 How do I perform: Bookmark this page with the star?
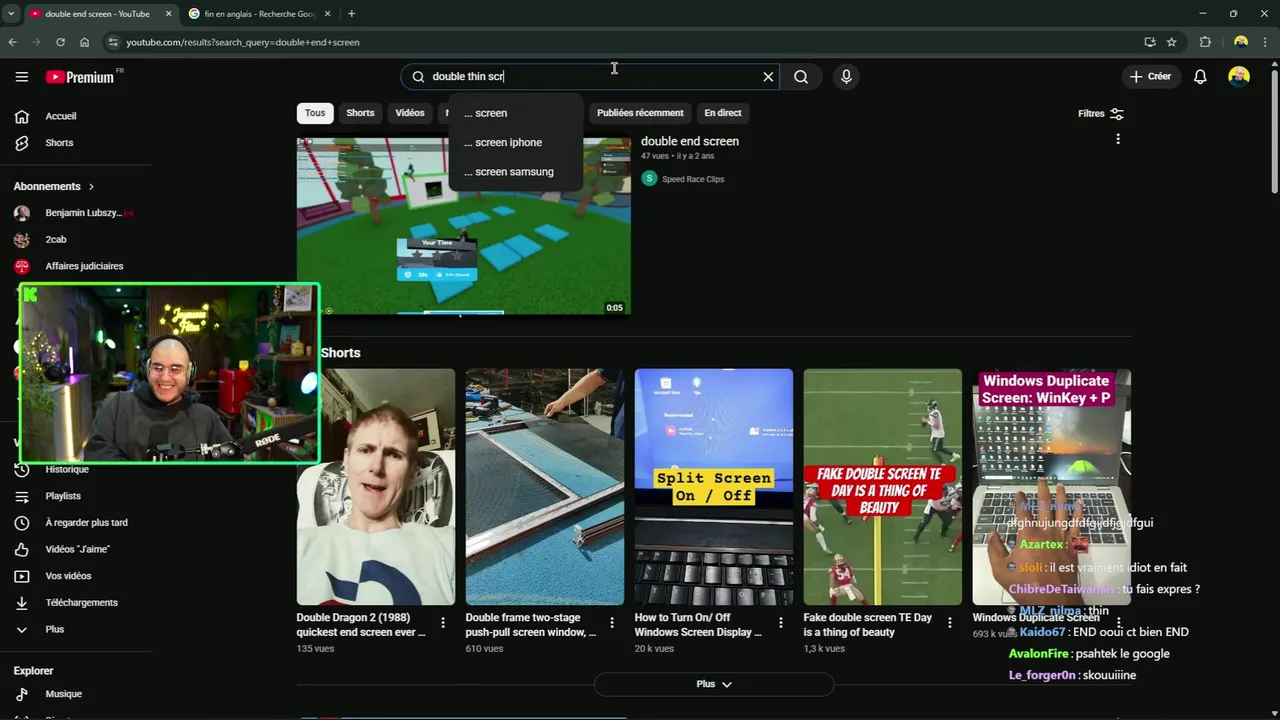click(x=1171, y=42)
